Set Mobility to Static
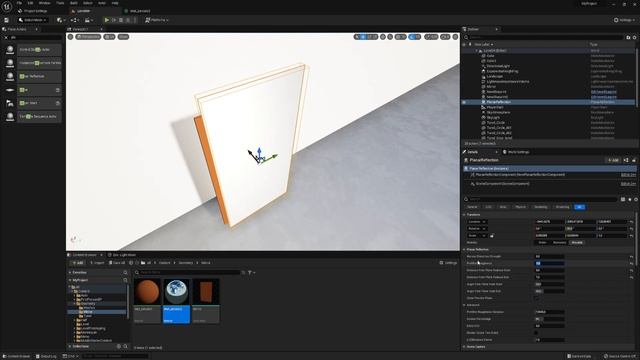 [542, 242]
